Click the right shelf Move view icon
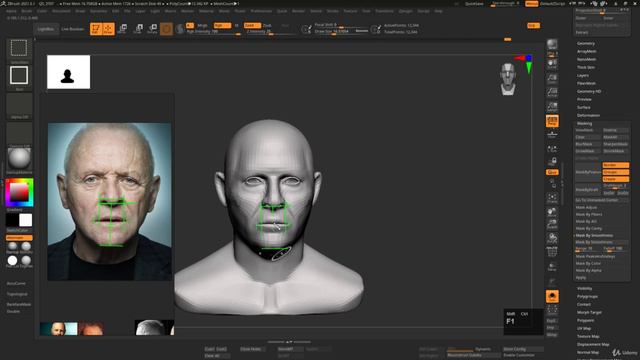Screen dimensions: 640x360 click(552, 211)
